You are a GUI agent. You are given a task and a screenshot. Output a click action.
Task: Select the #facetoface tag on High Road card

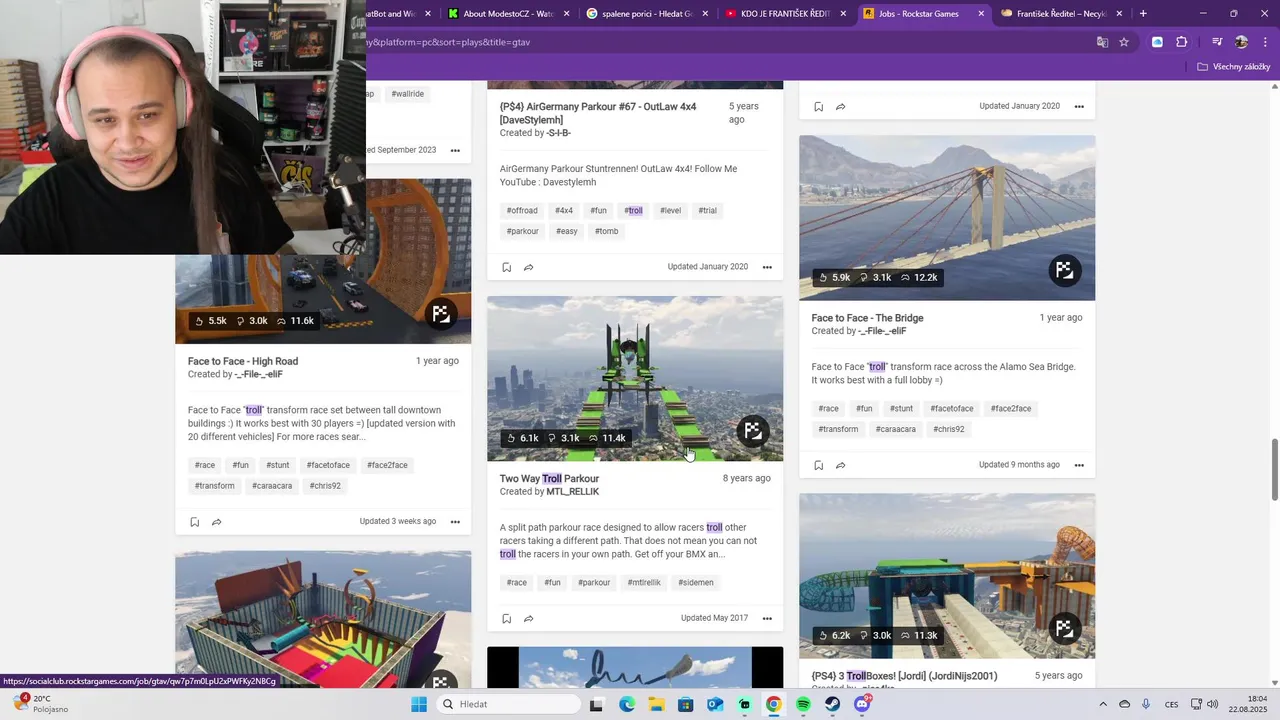click(x=328, y=466)
